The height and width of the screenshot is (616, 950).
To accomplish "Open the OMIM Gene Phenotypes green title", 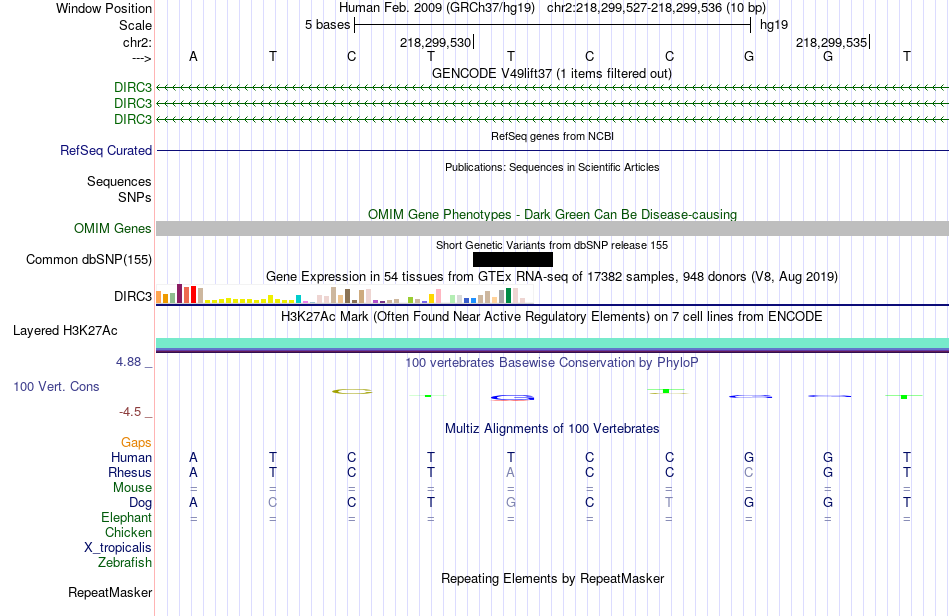I will tap(552, 214).
